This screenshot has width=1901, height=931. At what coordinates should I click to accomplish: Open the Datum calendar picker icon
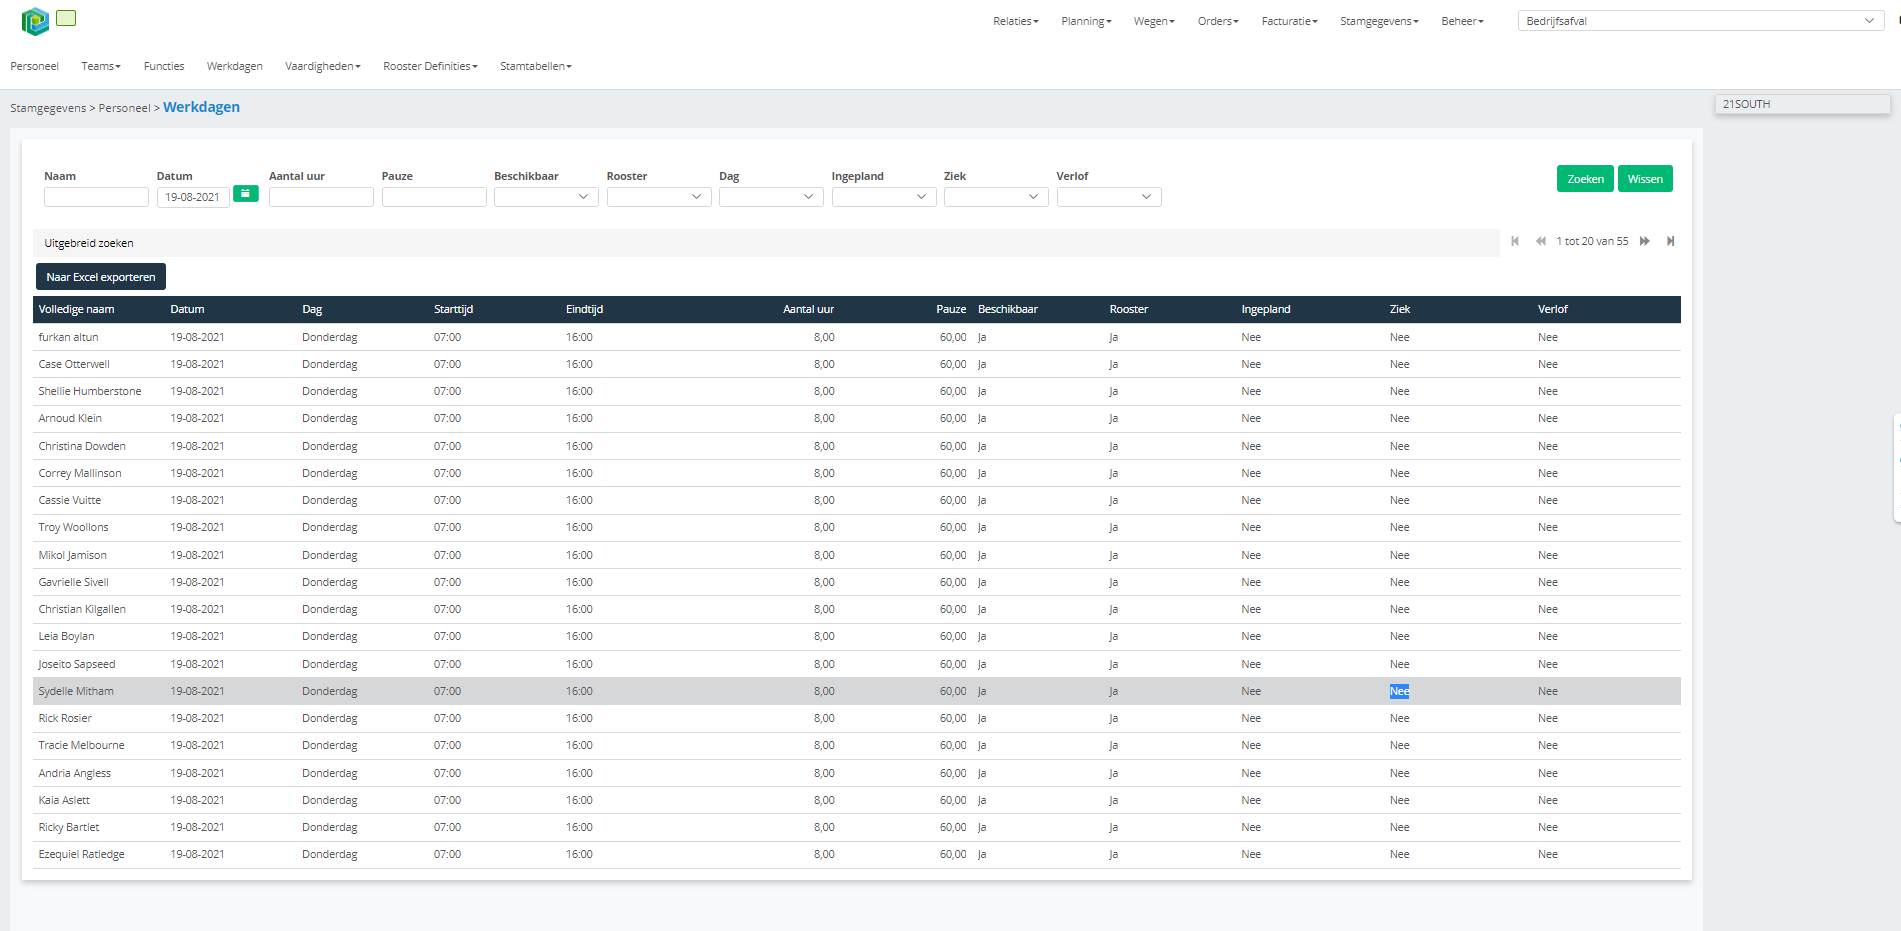tap(246, 194)
